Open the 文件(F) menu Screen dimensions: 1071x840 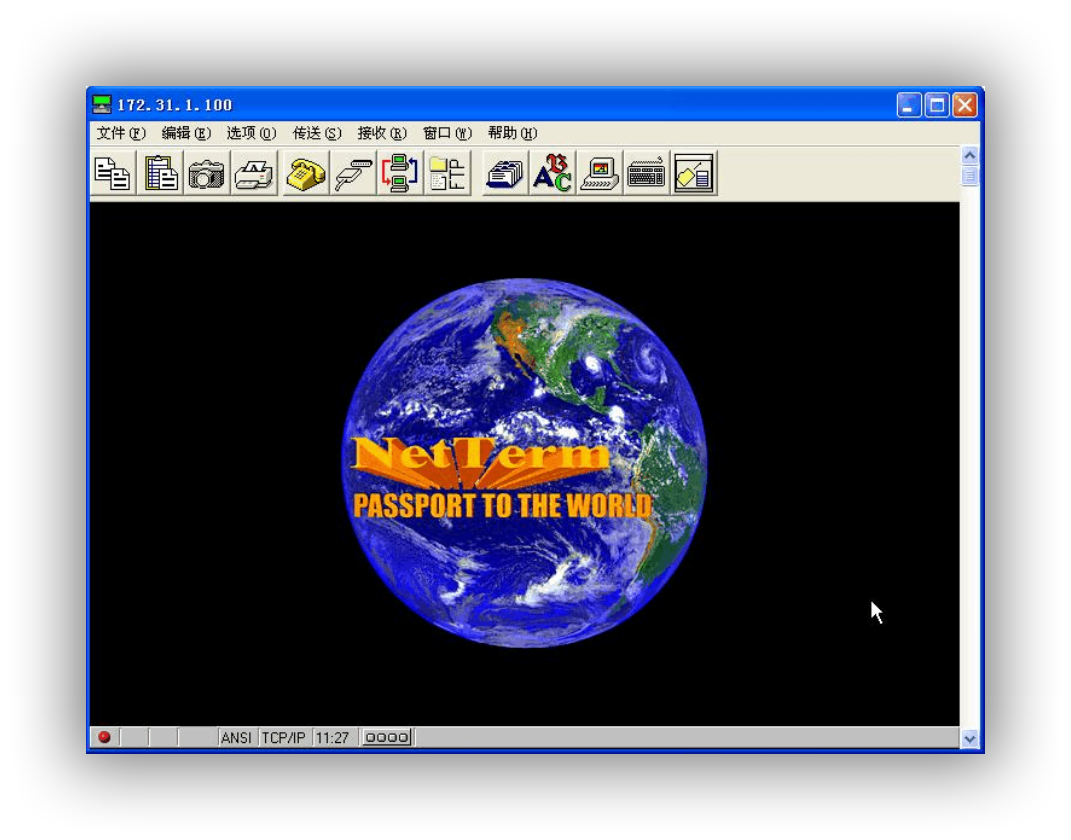point(121,133)
